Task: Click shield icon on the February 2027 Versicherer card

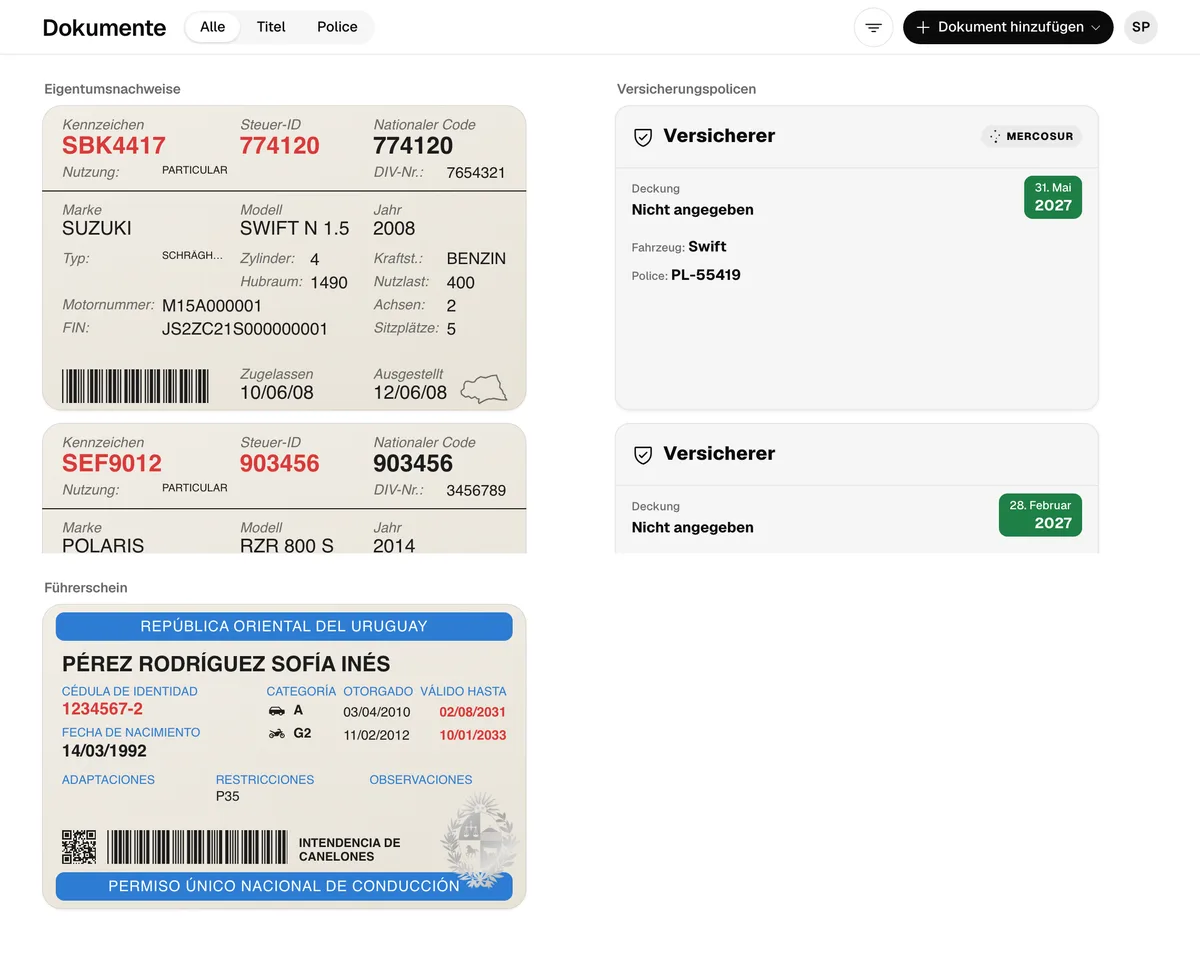Action: [643, 455]
